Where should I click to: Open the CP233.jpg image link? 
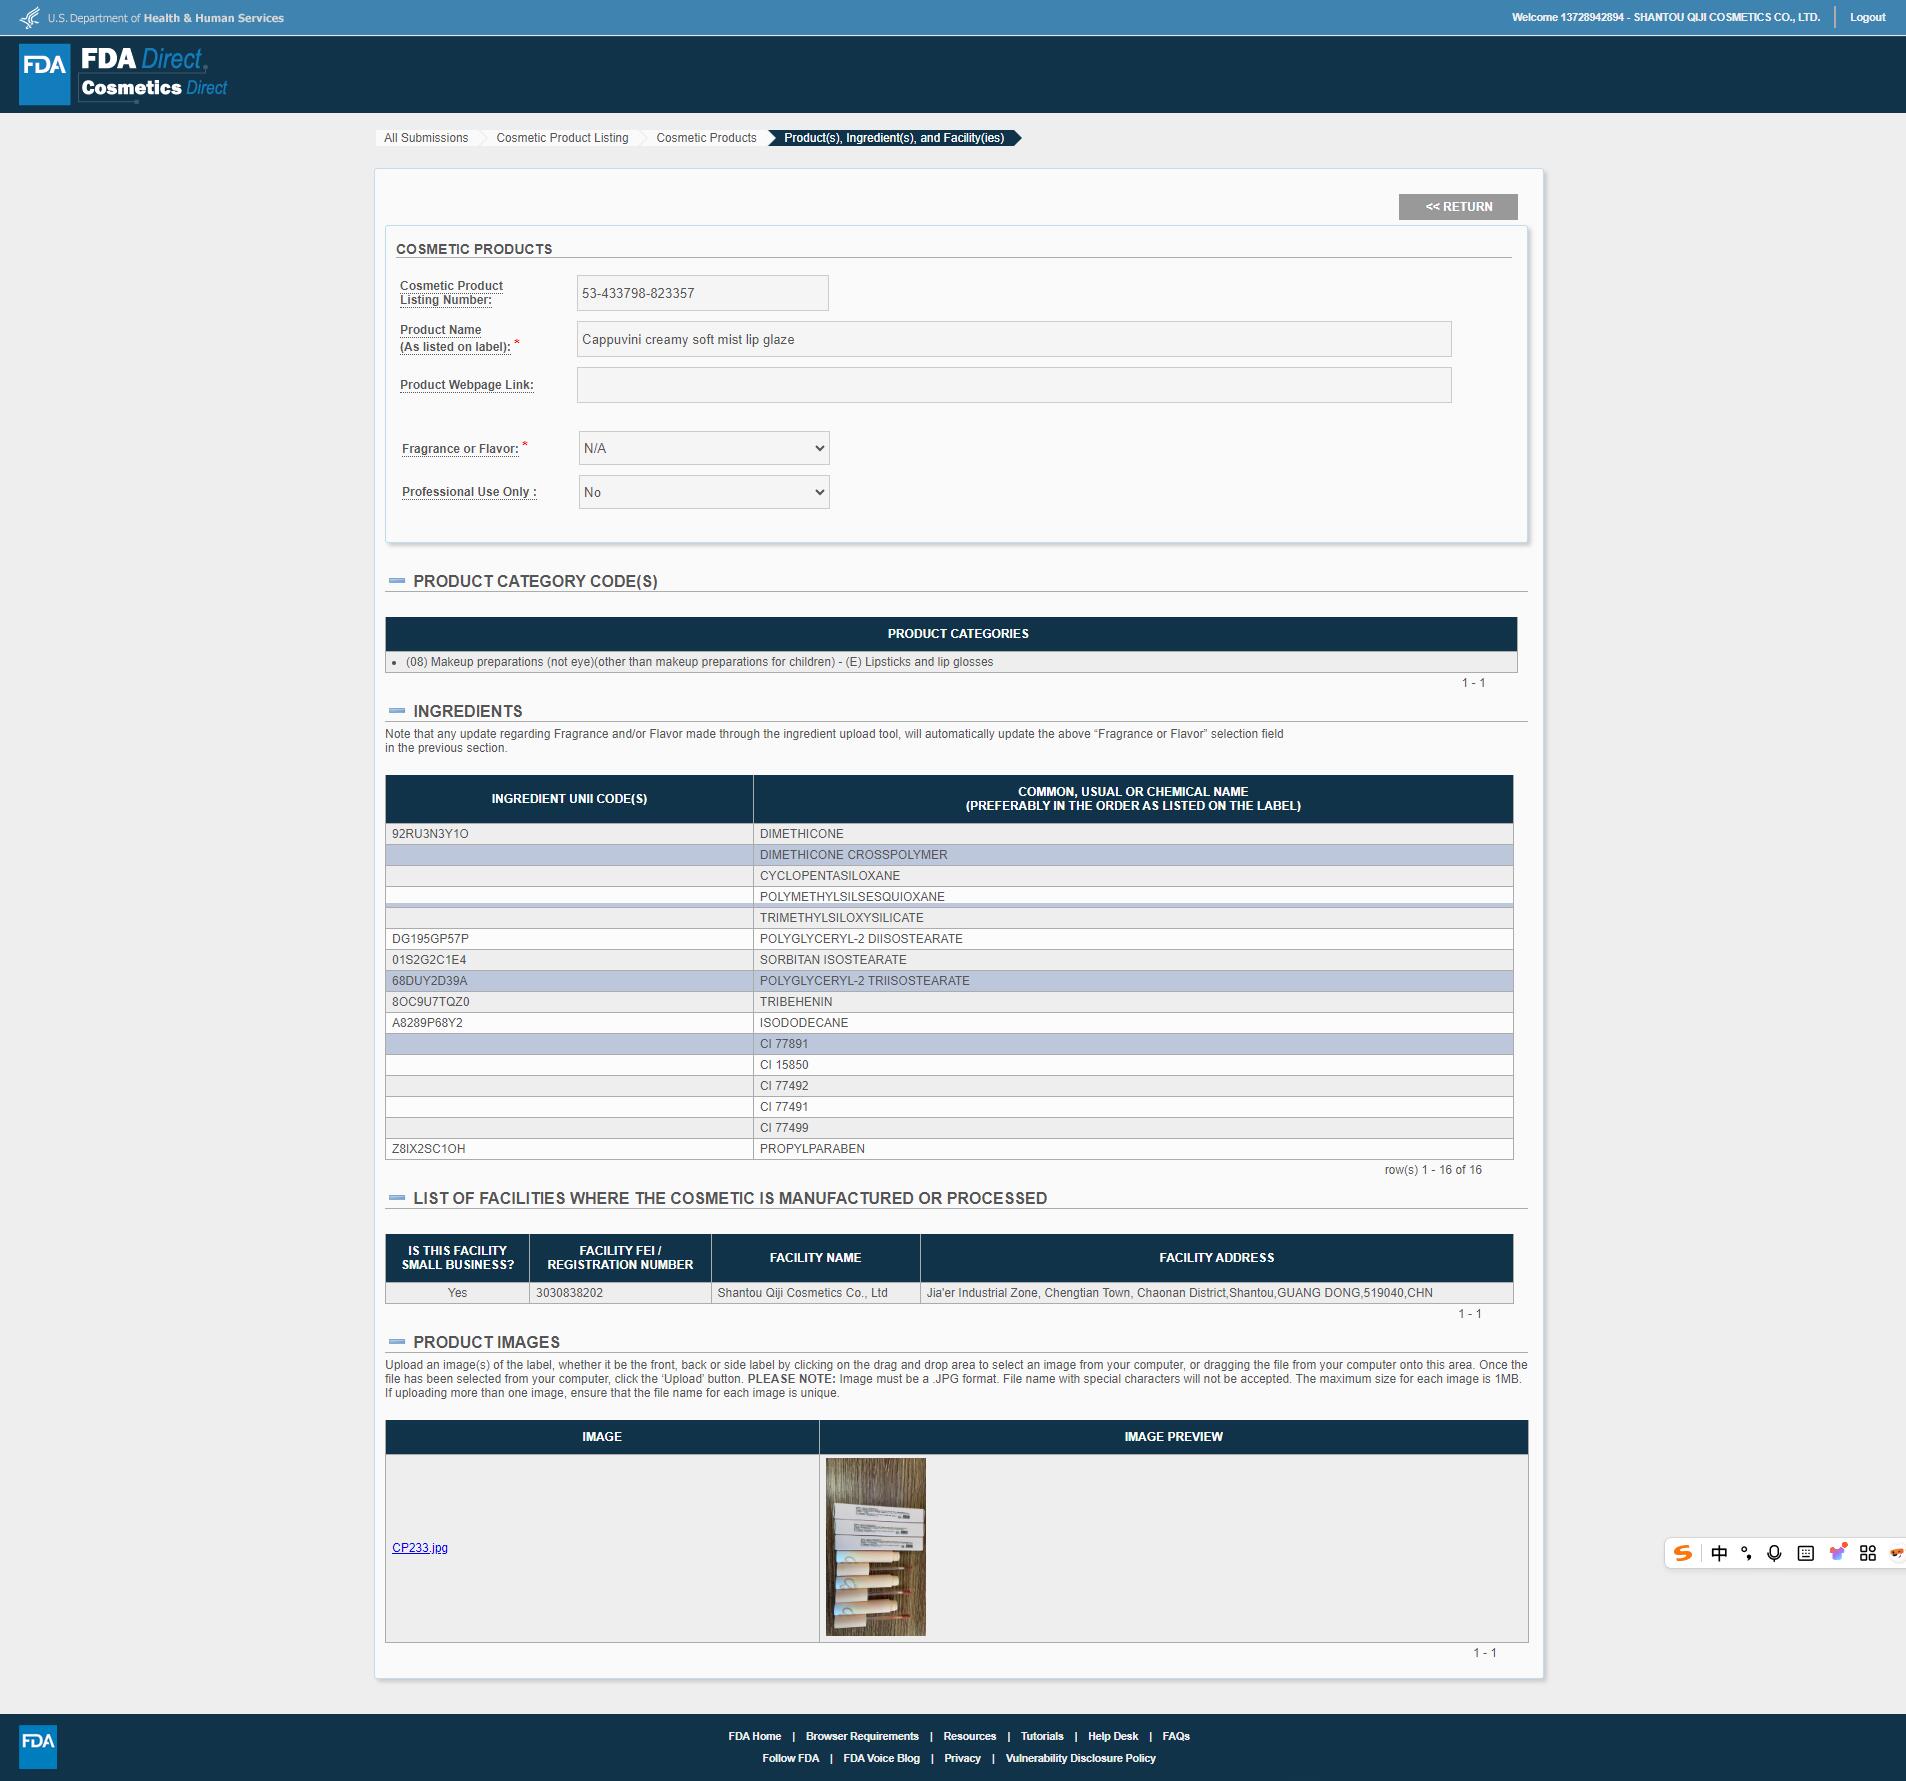(x=420, y=1548)
